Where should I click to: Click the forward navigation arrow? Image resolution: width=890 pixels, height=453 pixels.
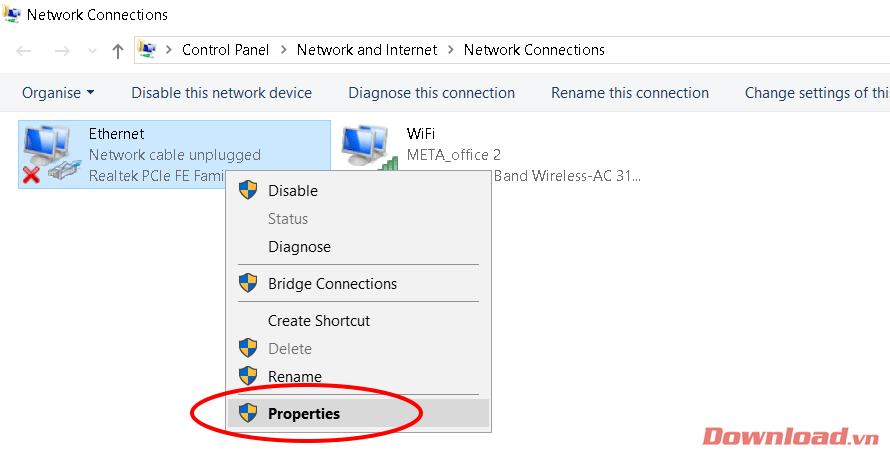tap(60, 50)
